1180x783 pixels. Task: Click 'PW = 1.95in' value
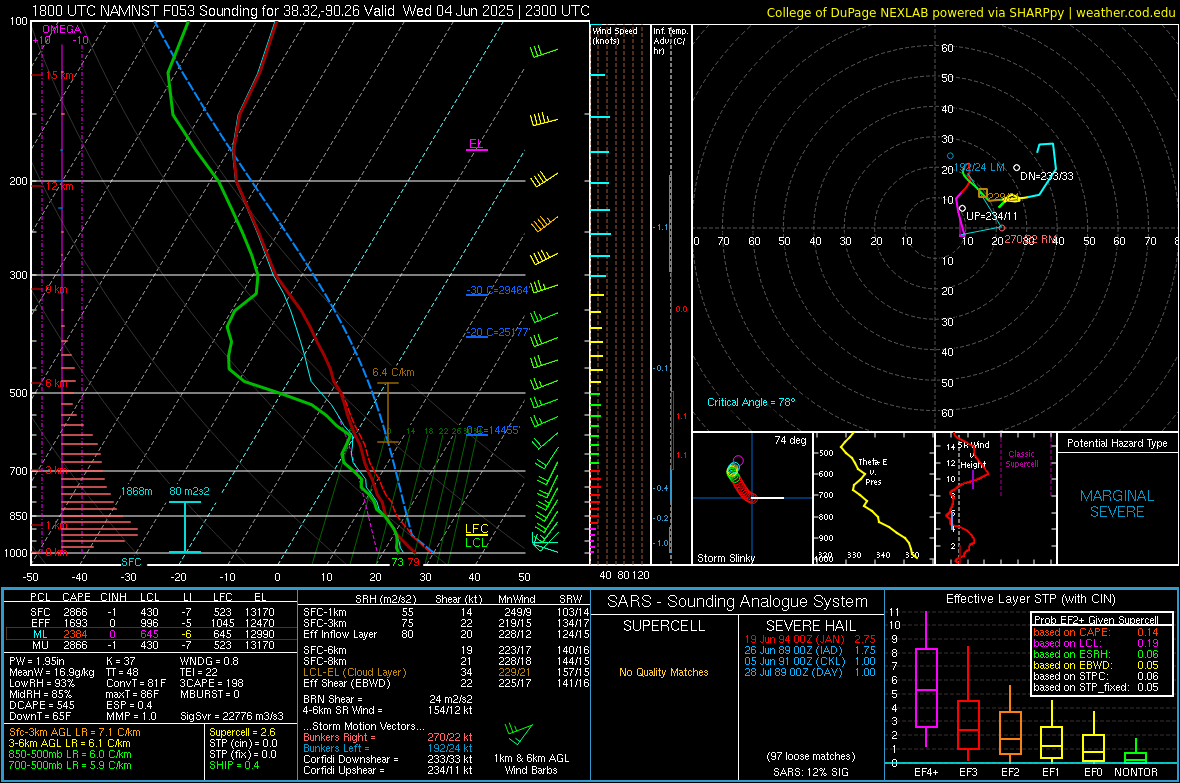[37, 661]
